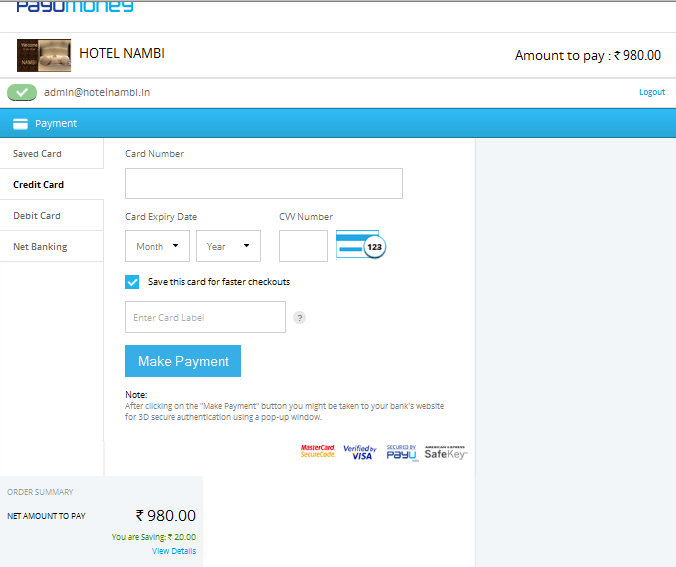
Task: Select the Credit Card tab
Action: coord(52,185)
